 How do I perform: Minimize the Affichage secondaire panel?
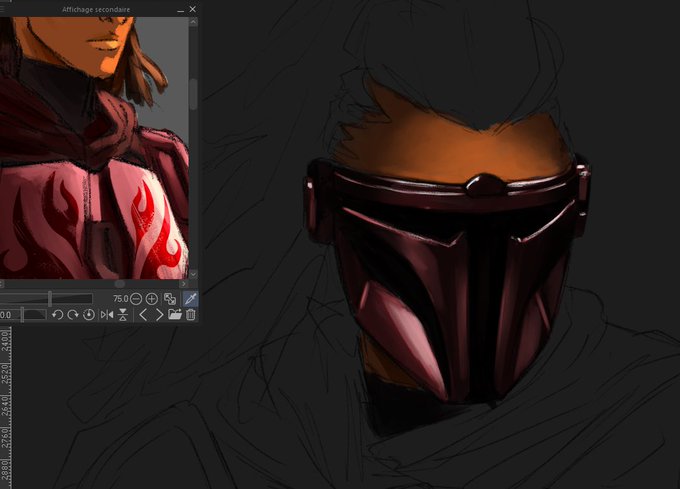180,10
